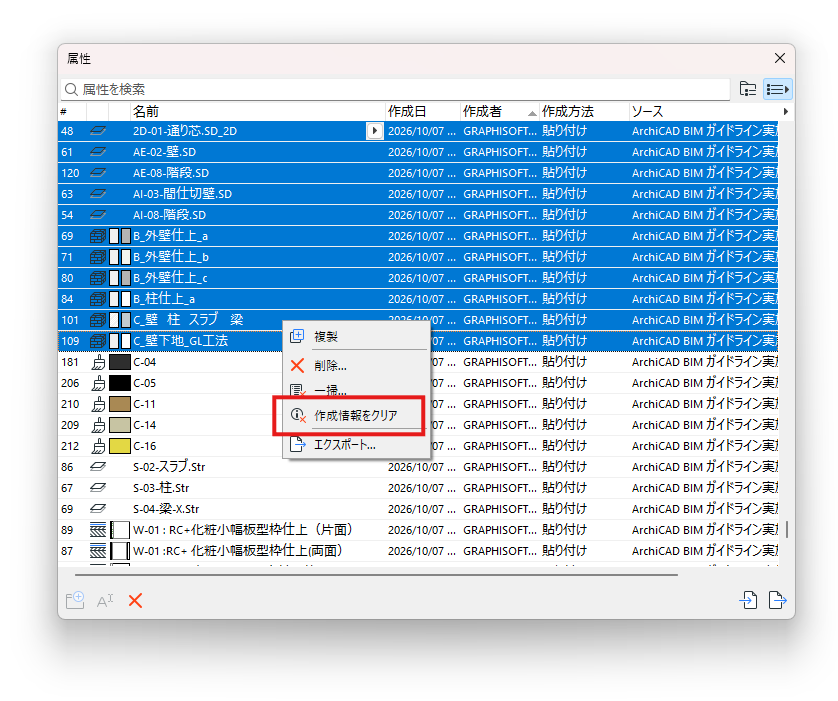The width and height of the screenshot is (838, 701).
Task: Click layer icon of S-03-柱.Str row
Action: (98, 487)
